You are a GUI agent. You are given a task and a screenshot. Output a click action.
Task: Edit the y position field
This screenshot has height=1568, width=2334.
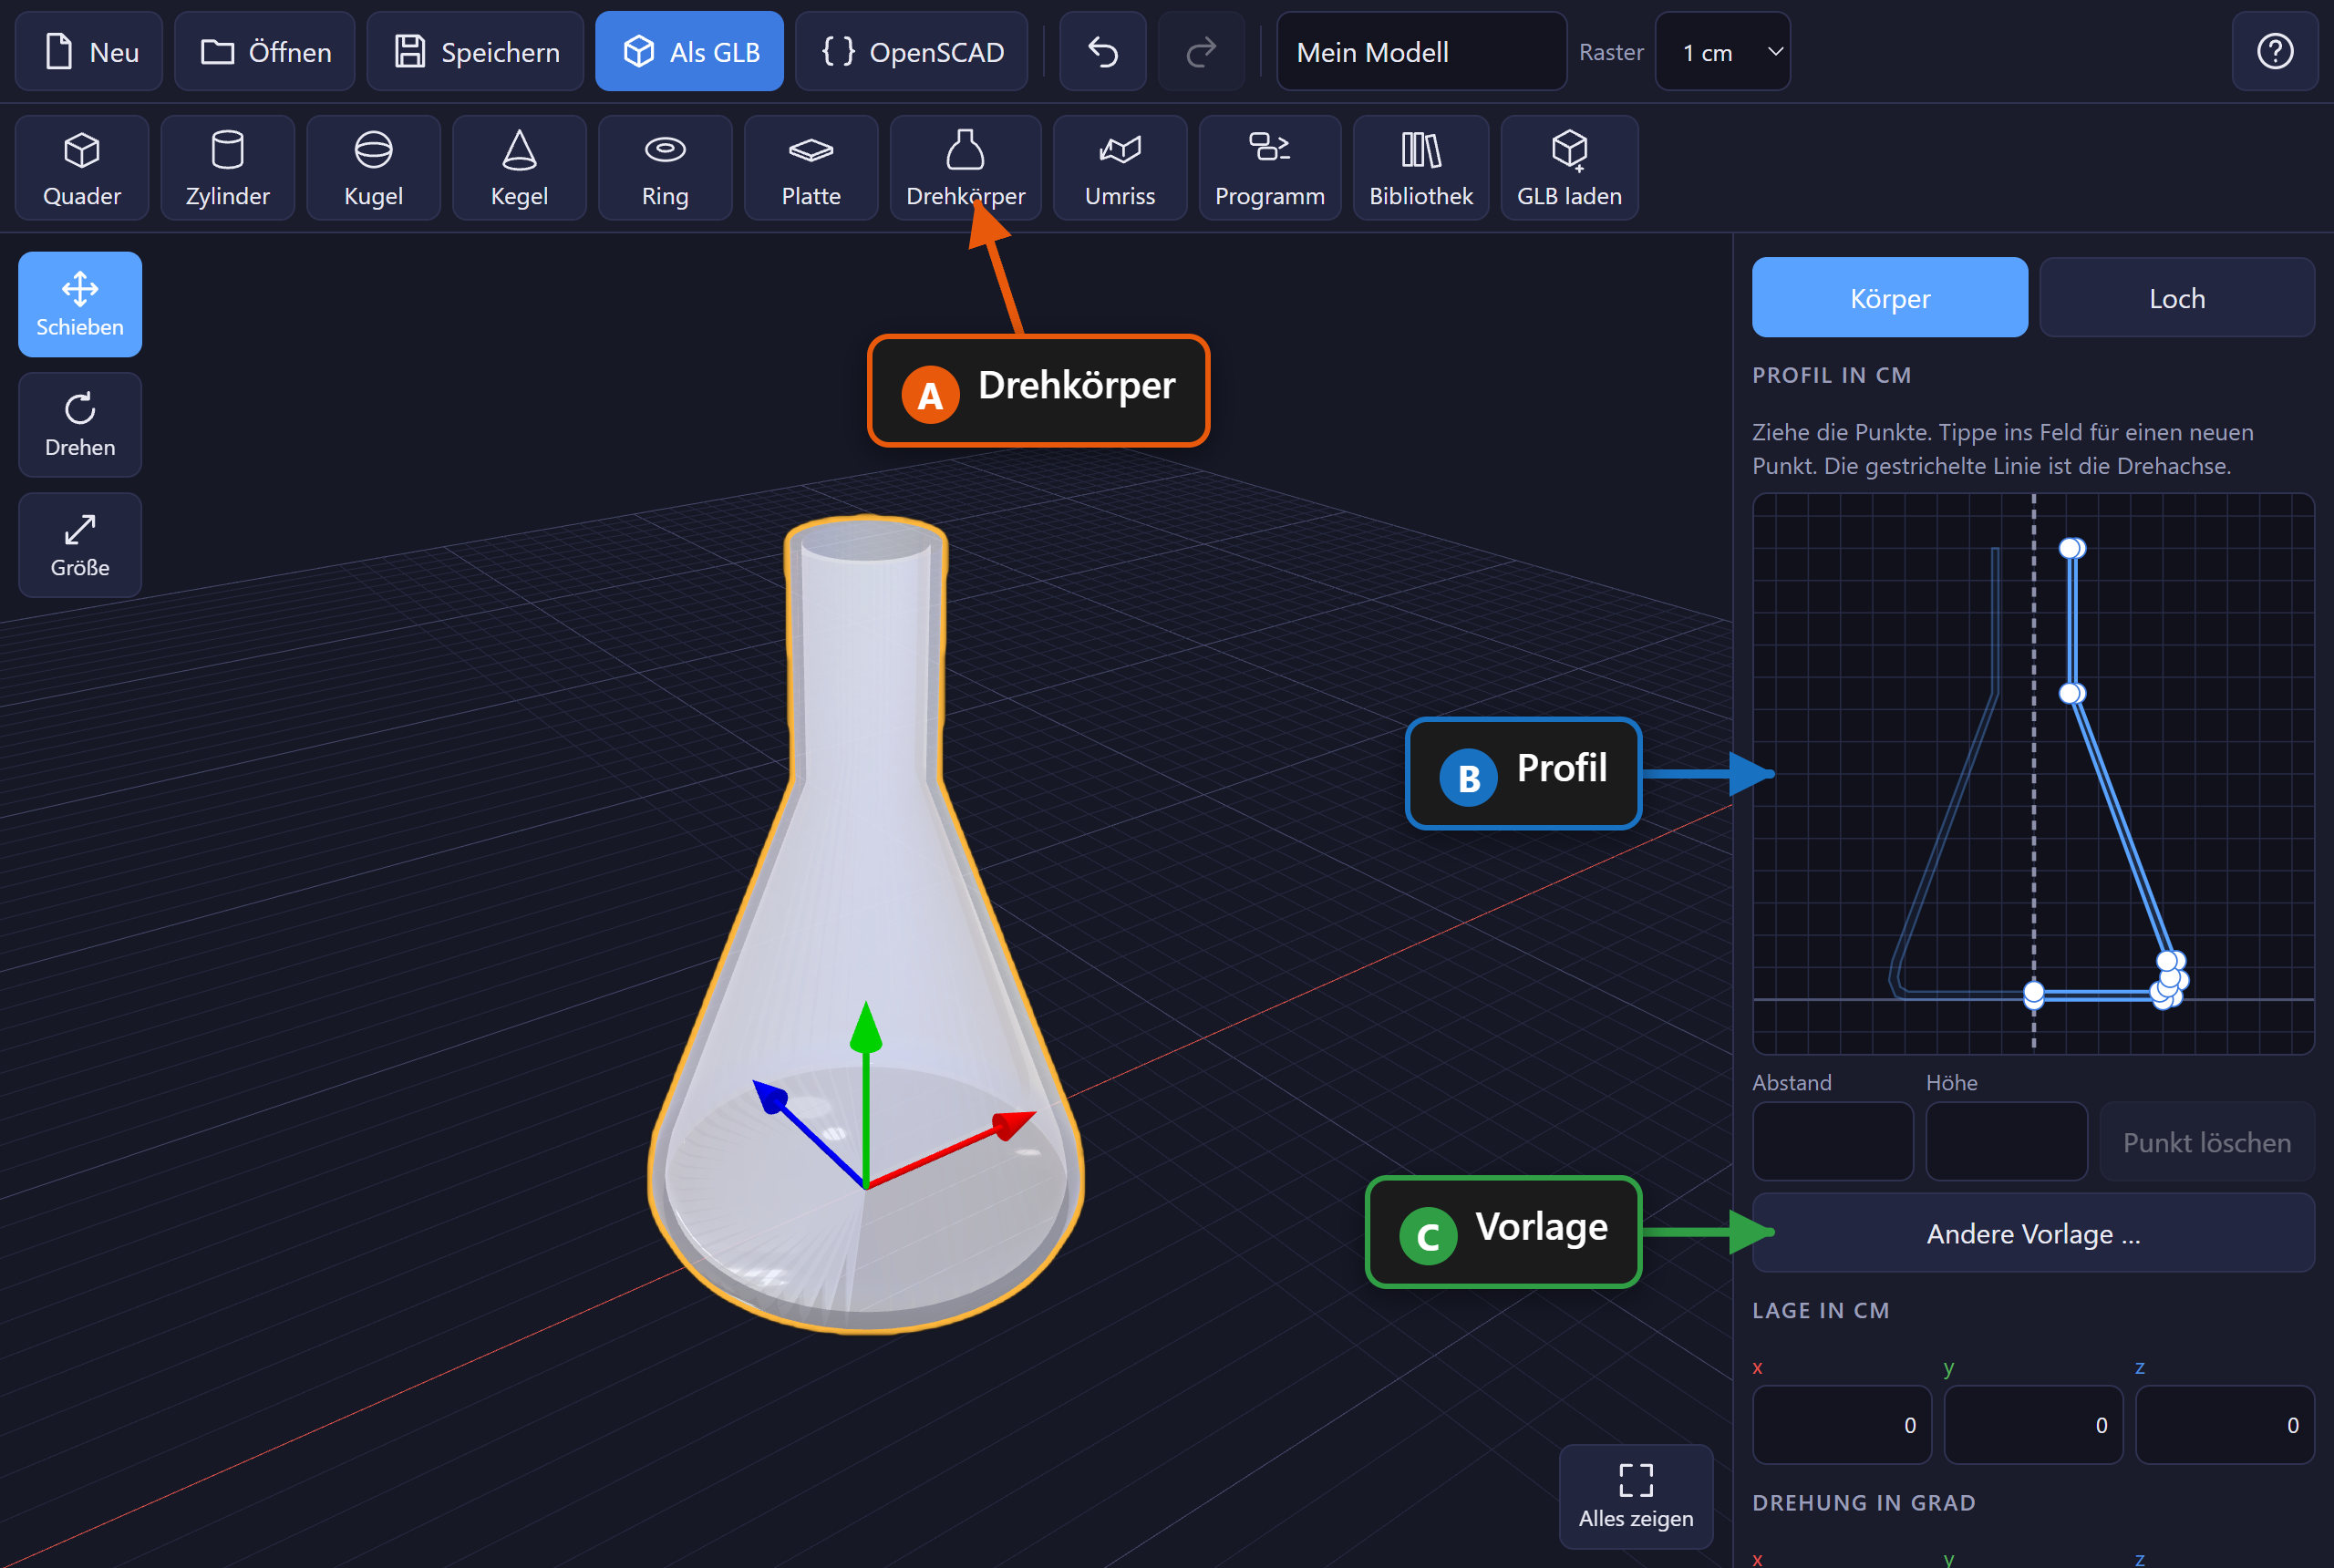(2033, 1424)
